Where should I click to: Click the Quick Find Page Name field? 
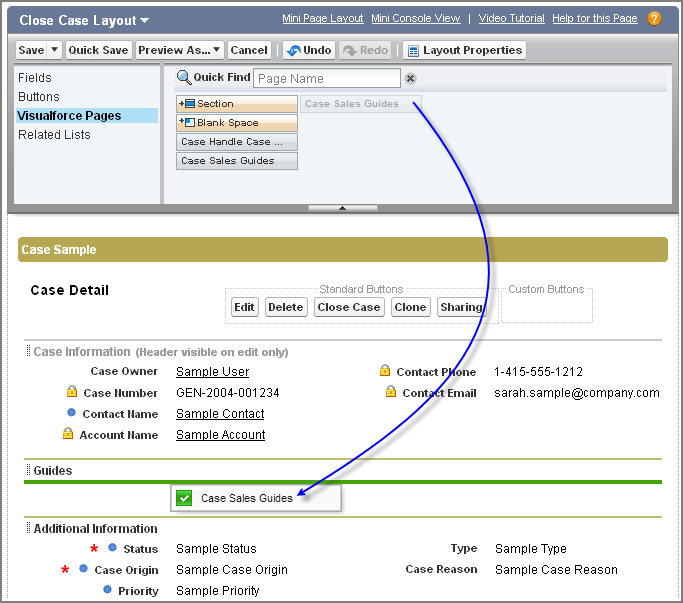click(x=327, y=78)
